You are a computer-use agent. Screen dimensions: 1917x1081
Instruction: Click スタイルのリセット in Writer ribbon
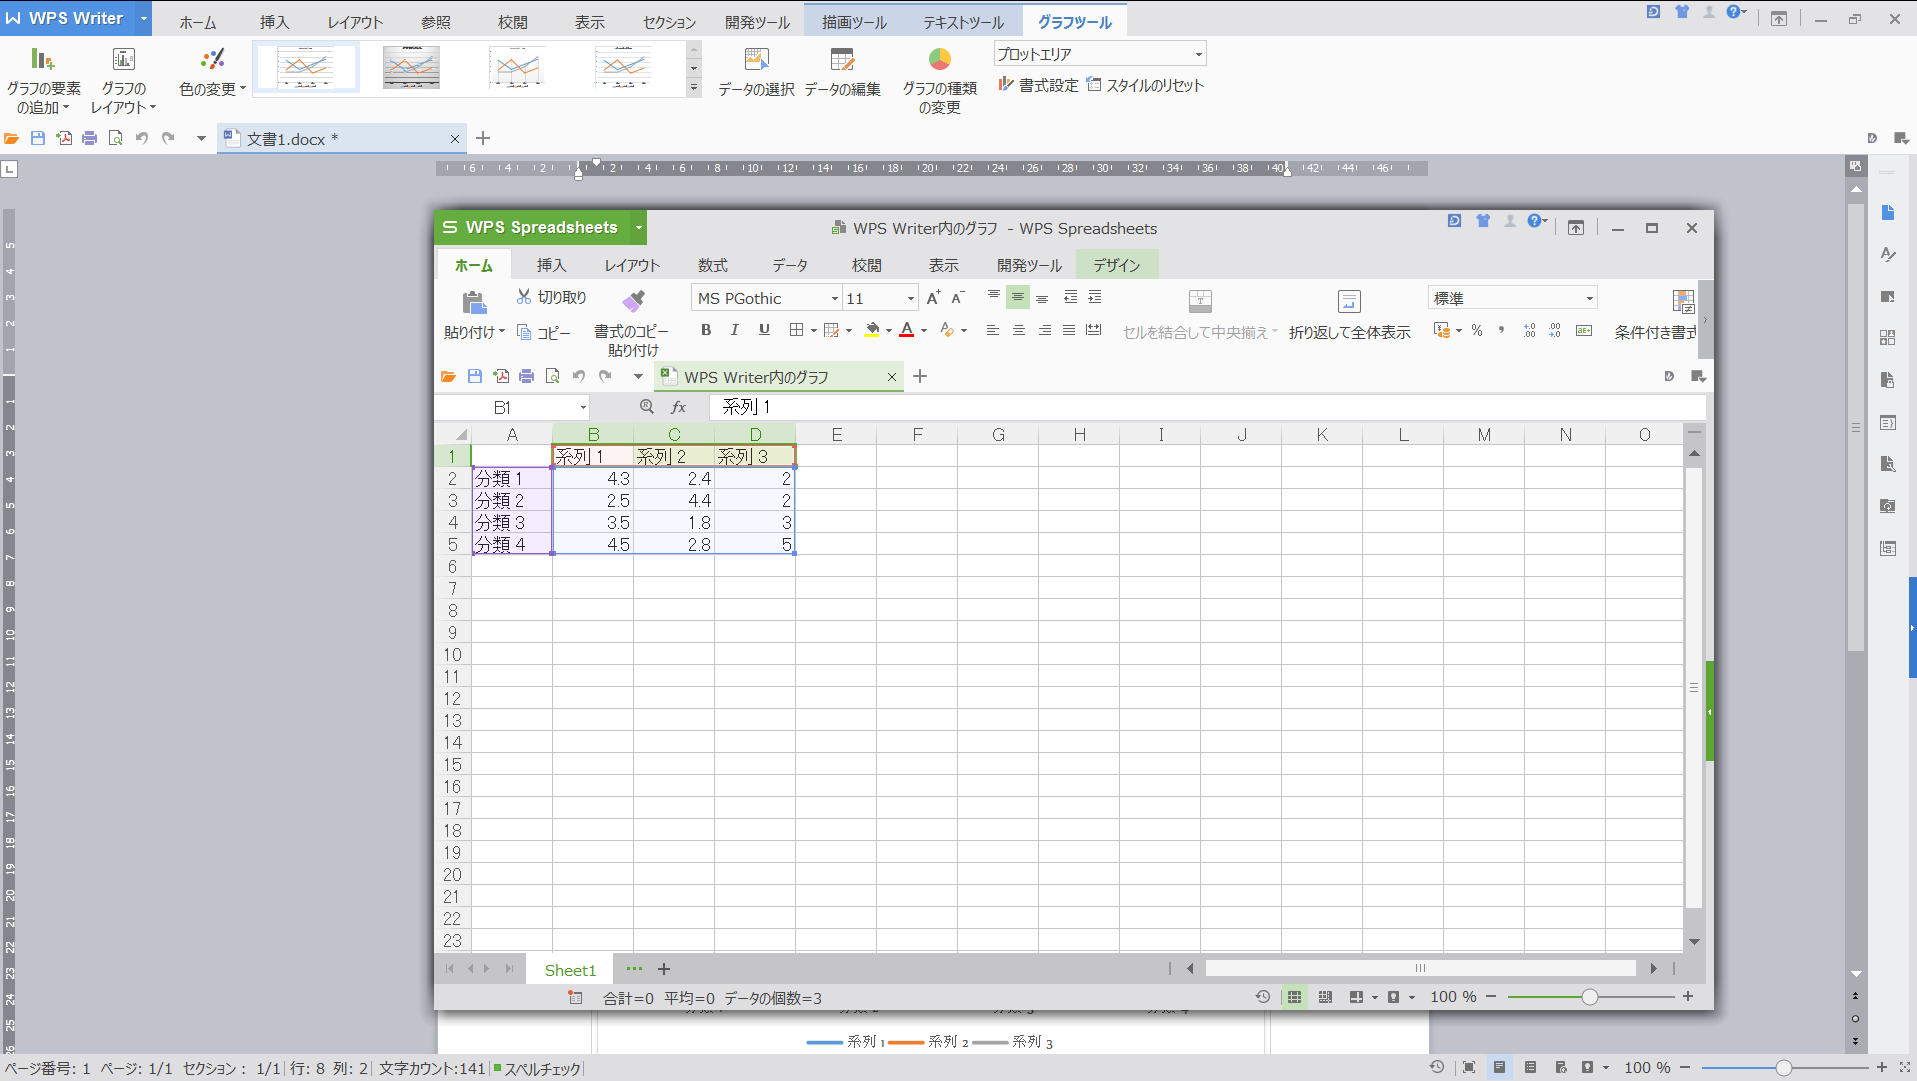(1145, 85)
